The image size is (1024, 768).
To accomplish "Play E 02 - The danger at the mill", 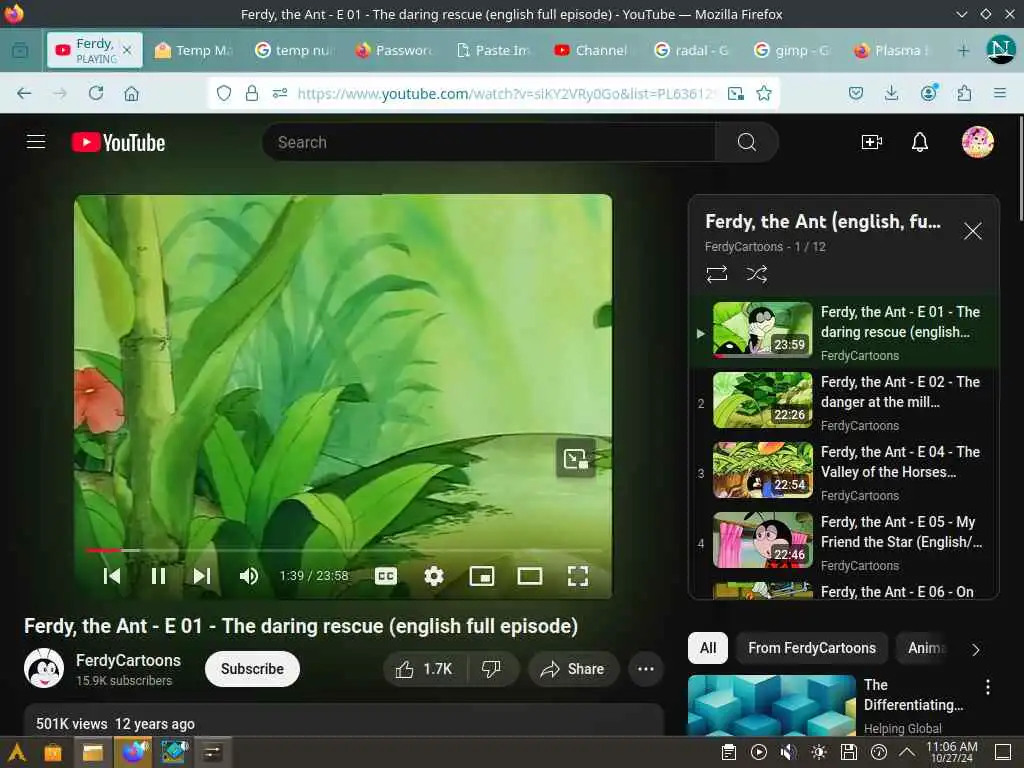I will click(x=844, y=402).
